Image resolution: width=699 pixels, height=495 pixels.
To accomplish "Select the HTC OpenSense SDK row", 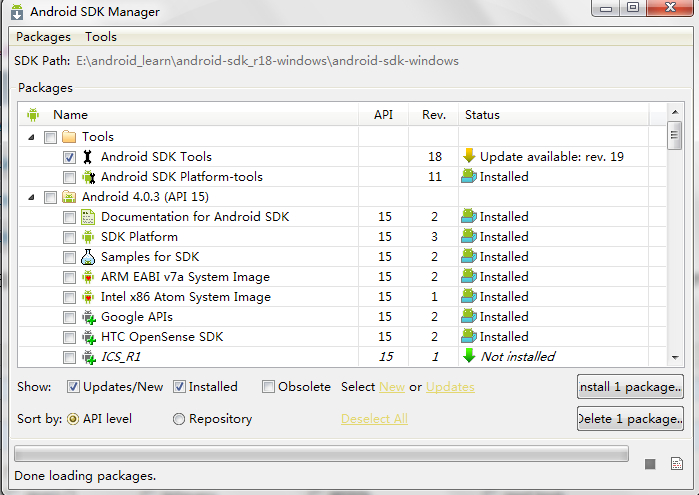I will click(x=342, y=337).
